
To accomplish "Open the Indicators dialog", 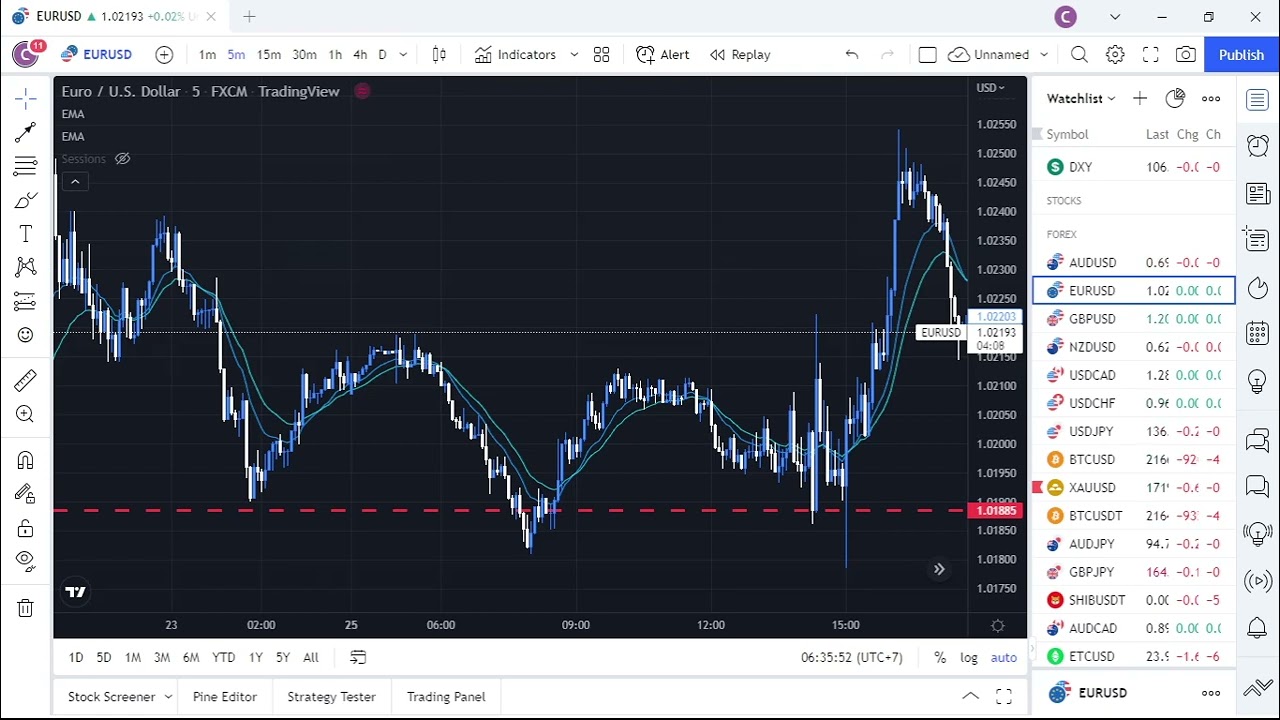I will pos(516,55).
